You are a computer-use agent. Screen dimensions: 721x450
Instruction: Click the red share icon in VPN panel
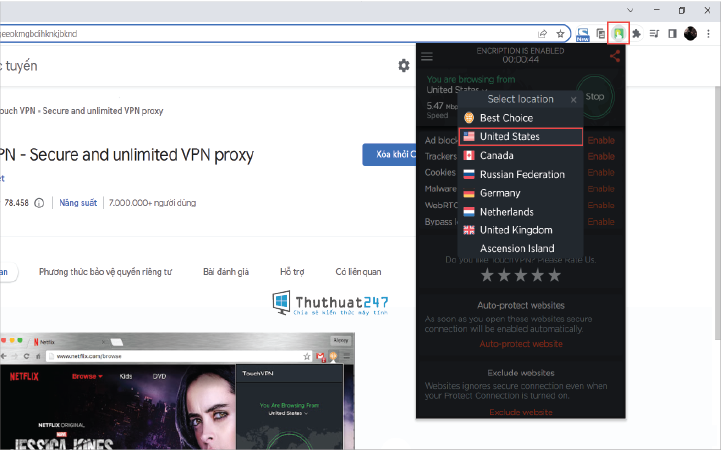(615, 57)
